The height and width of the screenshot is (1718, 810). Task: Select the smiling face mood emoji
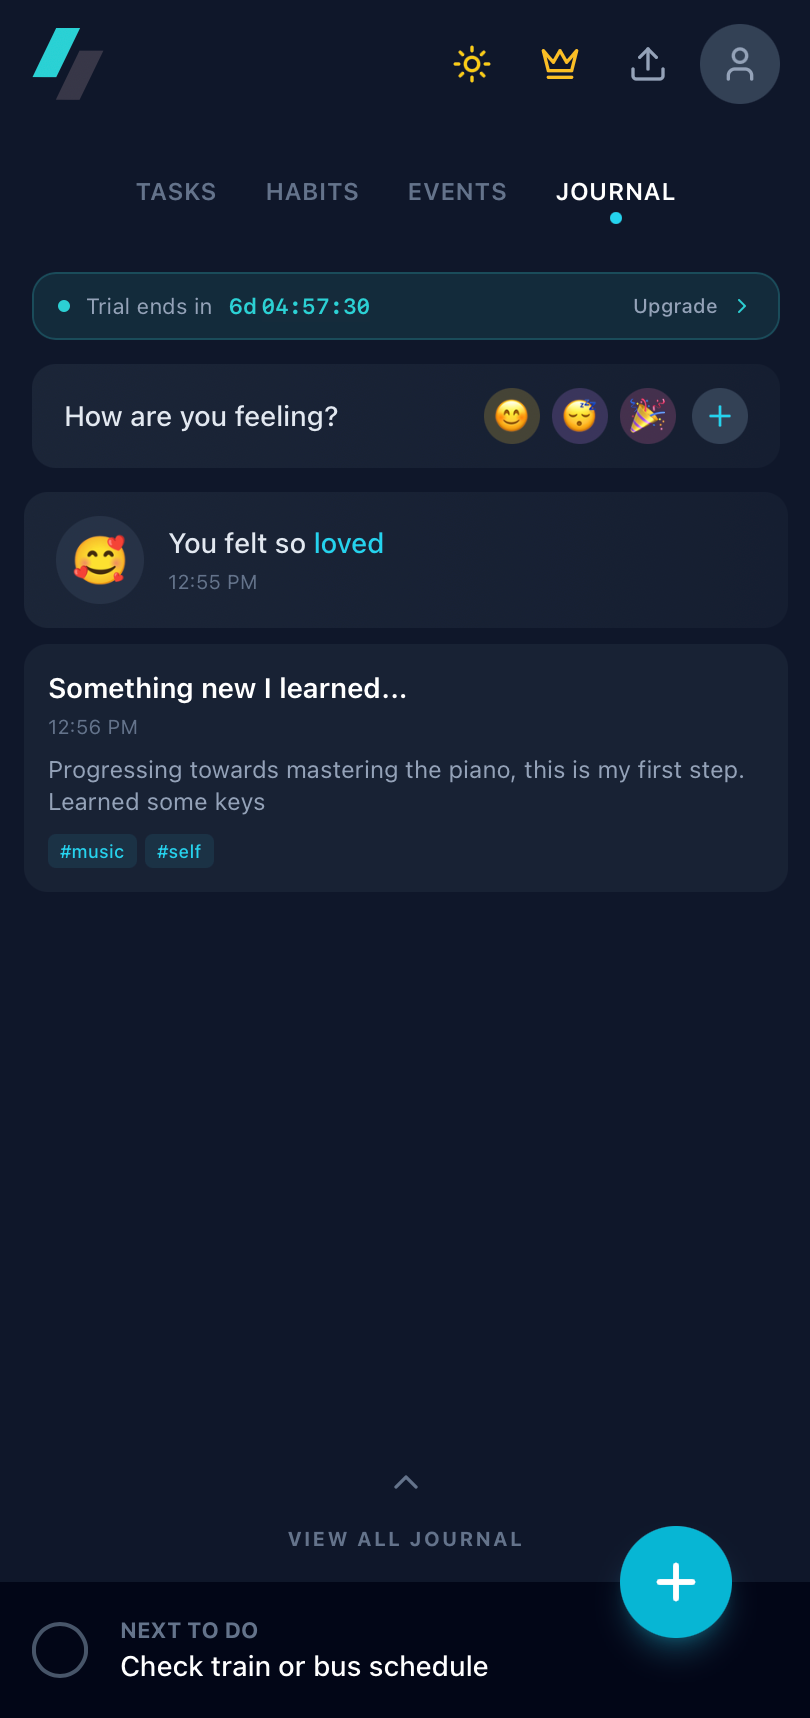pyautogui.click(x=511, y=416)
